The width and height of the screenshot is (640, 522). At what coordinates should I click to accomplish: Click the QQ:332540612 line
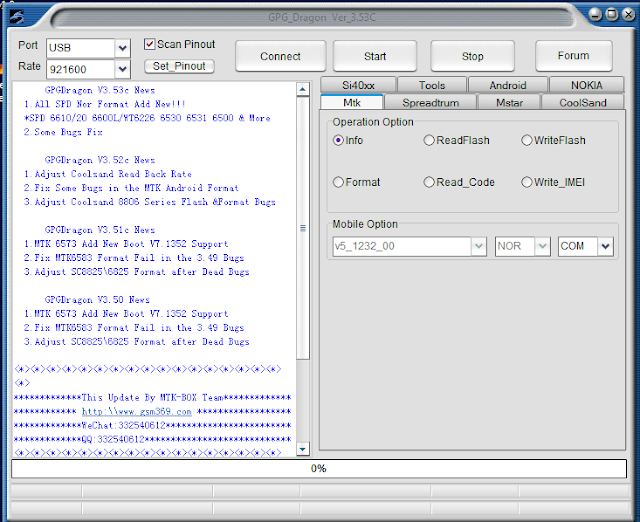coord(152,440)
